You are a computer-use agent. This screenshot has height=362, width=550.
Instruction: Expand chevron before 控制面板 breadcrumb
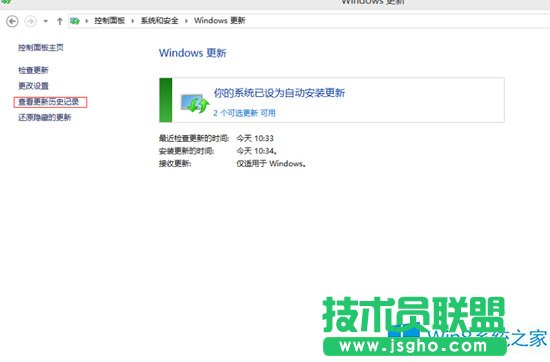click(87, 21)
